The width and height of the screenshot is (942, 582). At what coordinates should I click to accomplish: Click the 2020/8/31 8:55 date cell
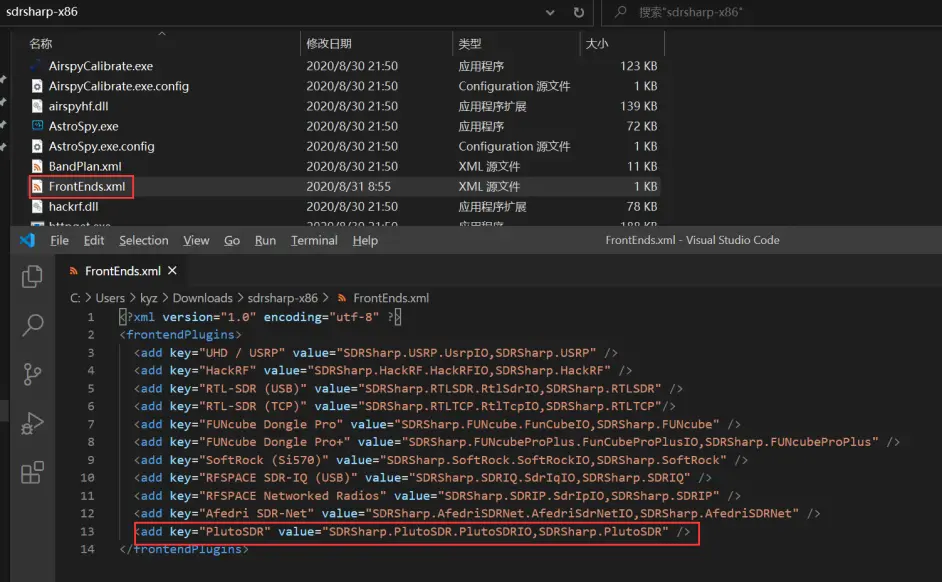tap(348, 187)
